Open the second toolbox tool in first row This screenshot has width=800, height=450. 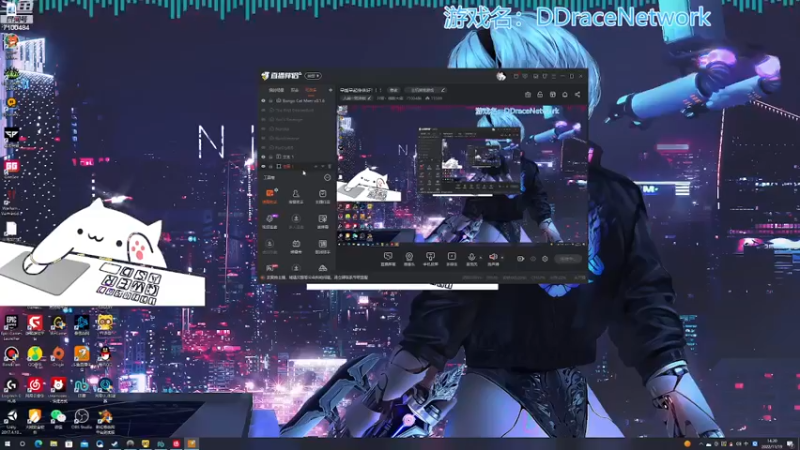point(296,195)
